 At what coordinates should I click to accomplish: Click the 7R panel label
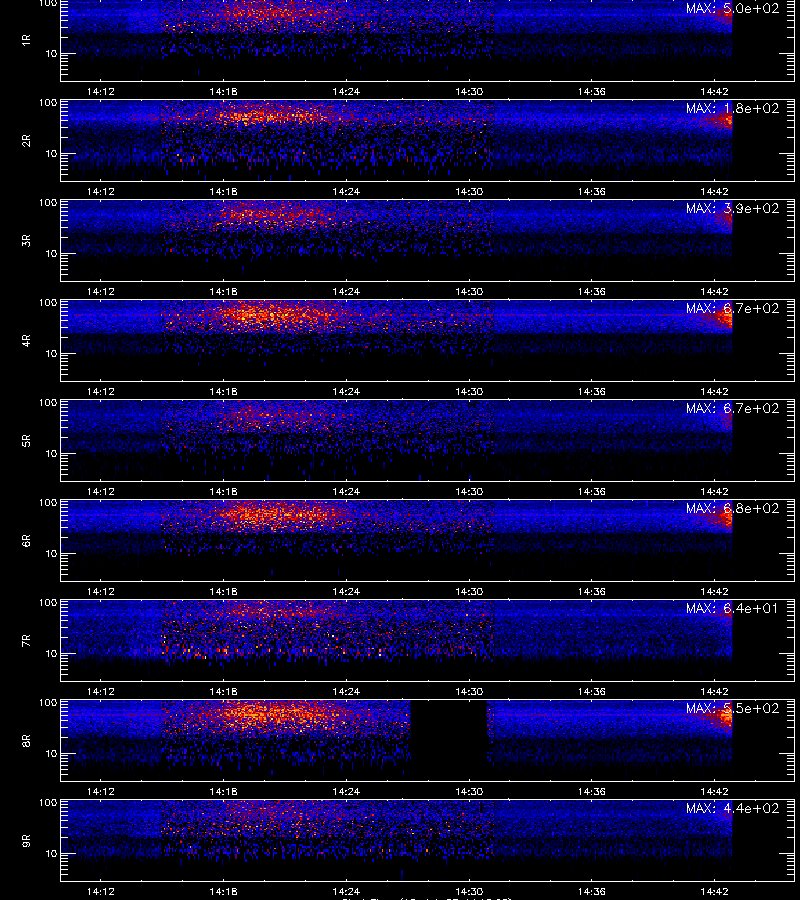click(26, 641)
